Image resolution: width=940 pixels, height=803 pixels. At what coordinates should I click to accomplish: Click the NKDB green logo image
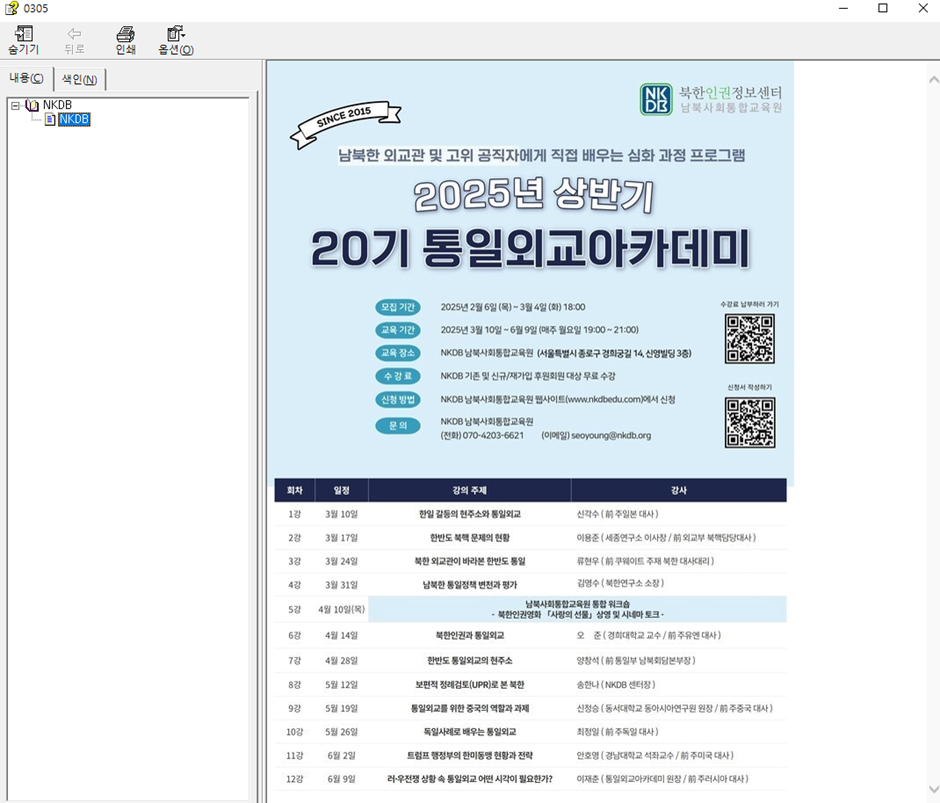tap(656, 99)
